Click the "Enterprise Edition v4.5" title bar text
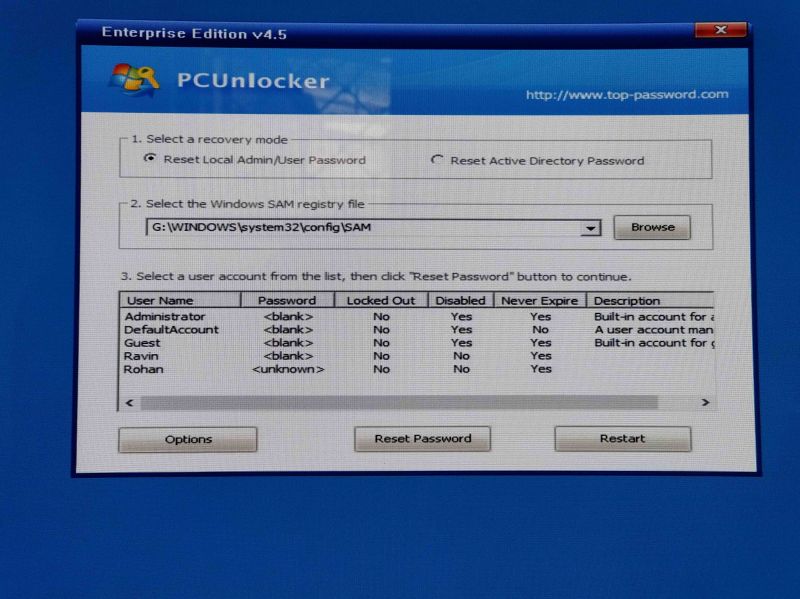Screen dimensions: 800x599 pos(194,34)
